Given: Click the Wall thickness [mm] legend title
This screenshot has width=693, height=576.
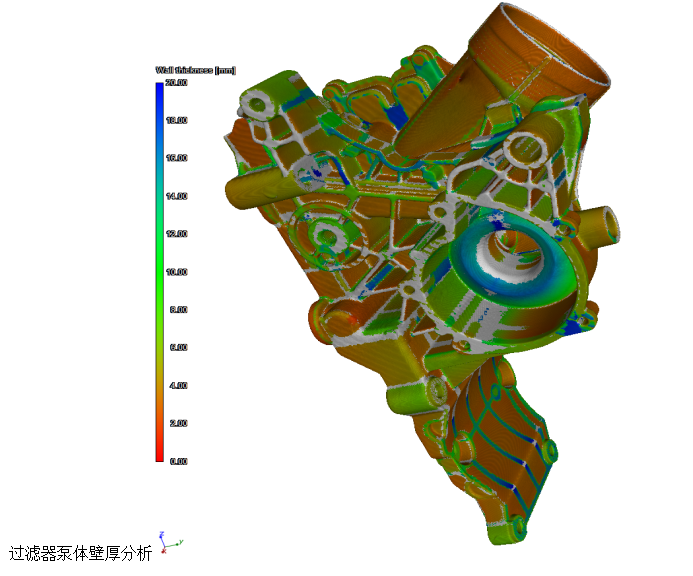Looking at the screenshot, I should click(195, 70).
